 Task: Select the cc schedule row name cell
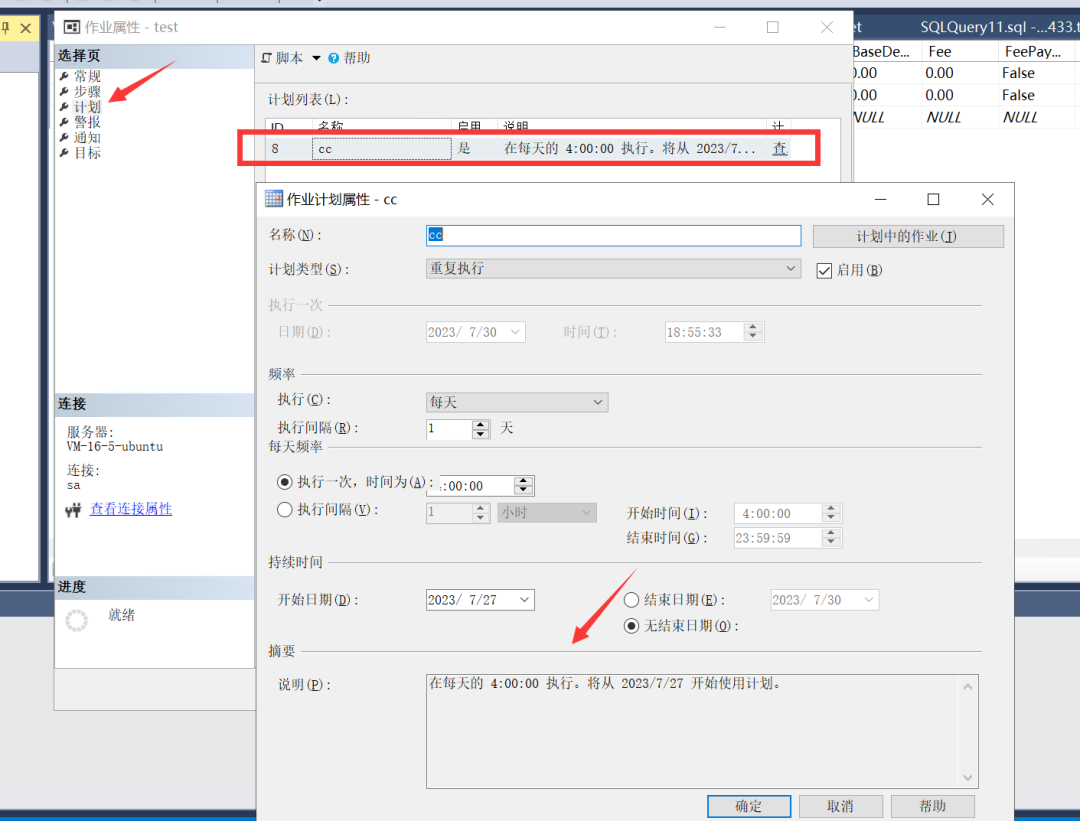point(382,148)
